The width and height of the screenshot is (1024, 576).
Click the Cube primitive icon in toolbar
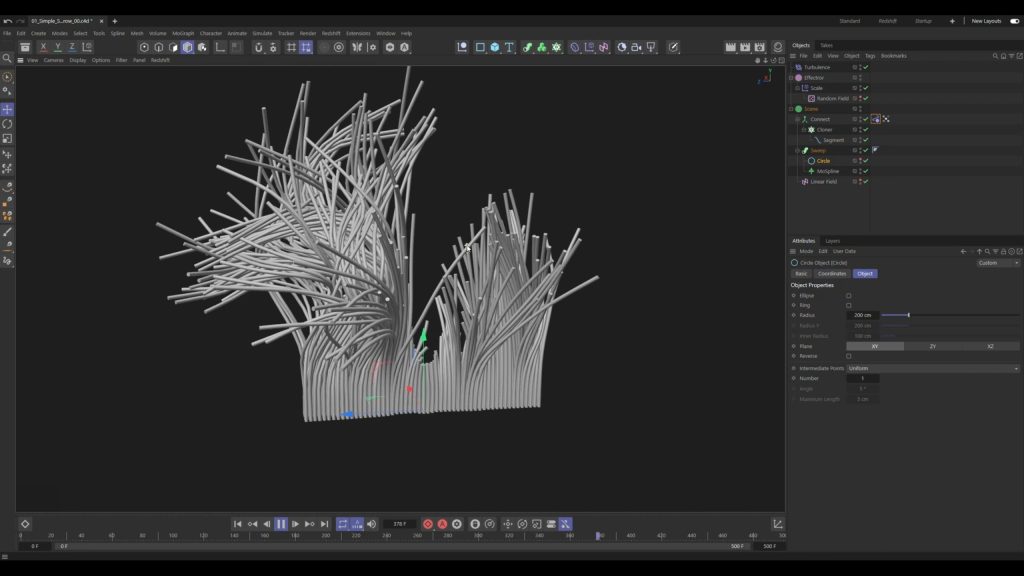coord(494,47)
